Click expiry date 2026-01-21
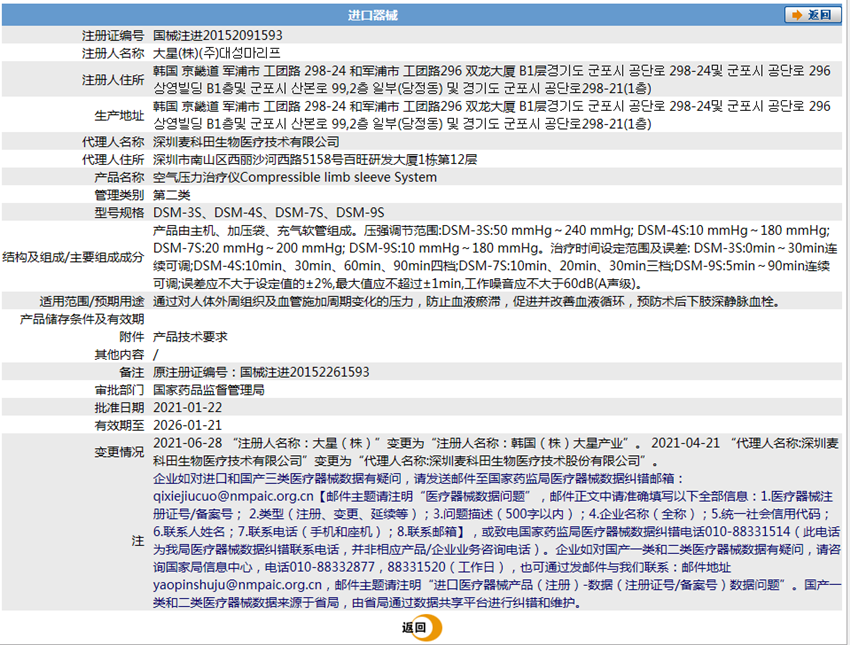850x645 pixels. tap(188, 425)
